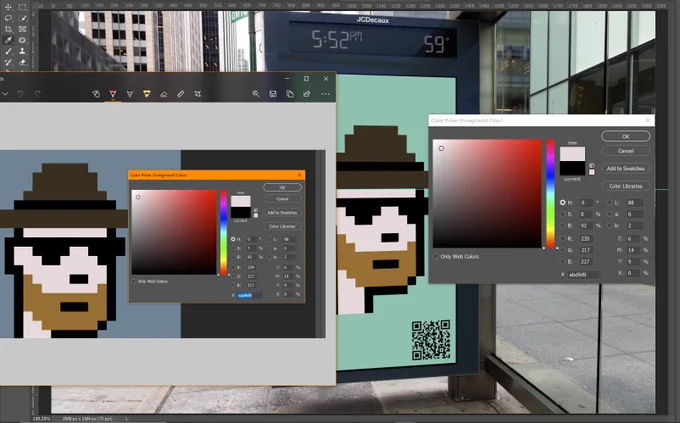
Task: Select the Eyedropper tool
Action: click(x=8, y=40)
